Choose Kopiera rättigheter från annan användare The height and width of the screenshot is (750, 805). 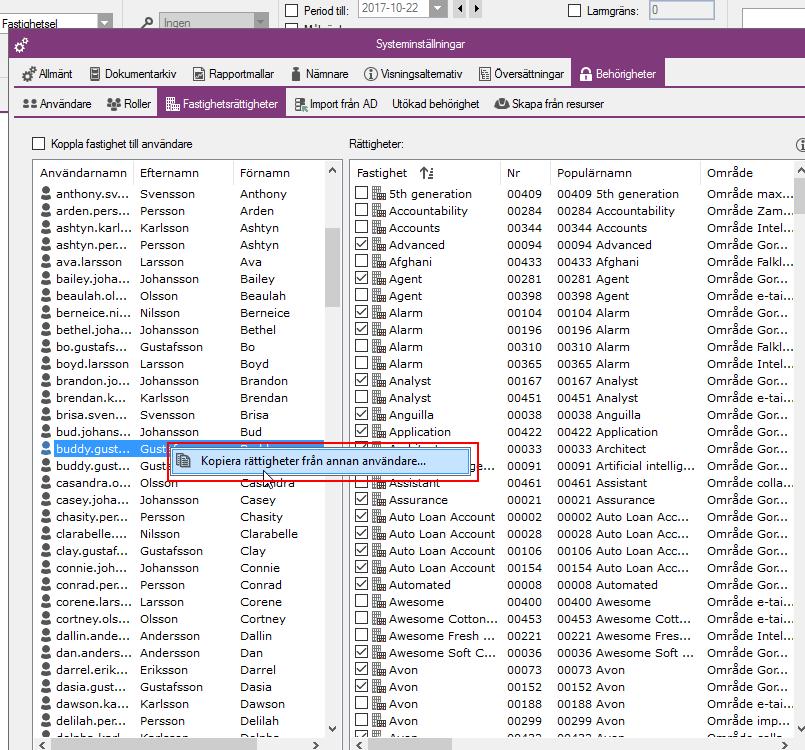point(321,461)
